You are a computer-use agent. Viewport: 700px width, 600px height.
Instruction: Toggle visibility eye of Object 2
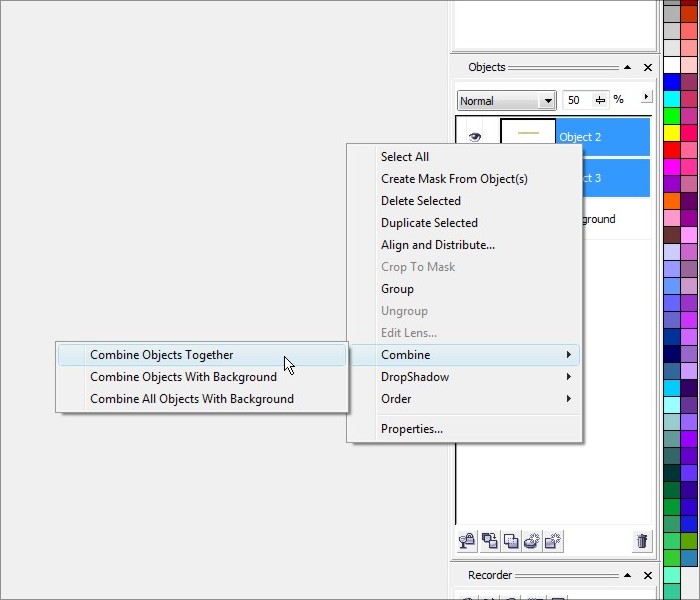(475, 137)
